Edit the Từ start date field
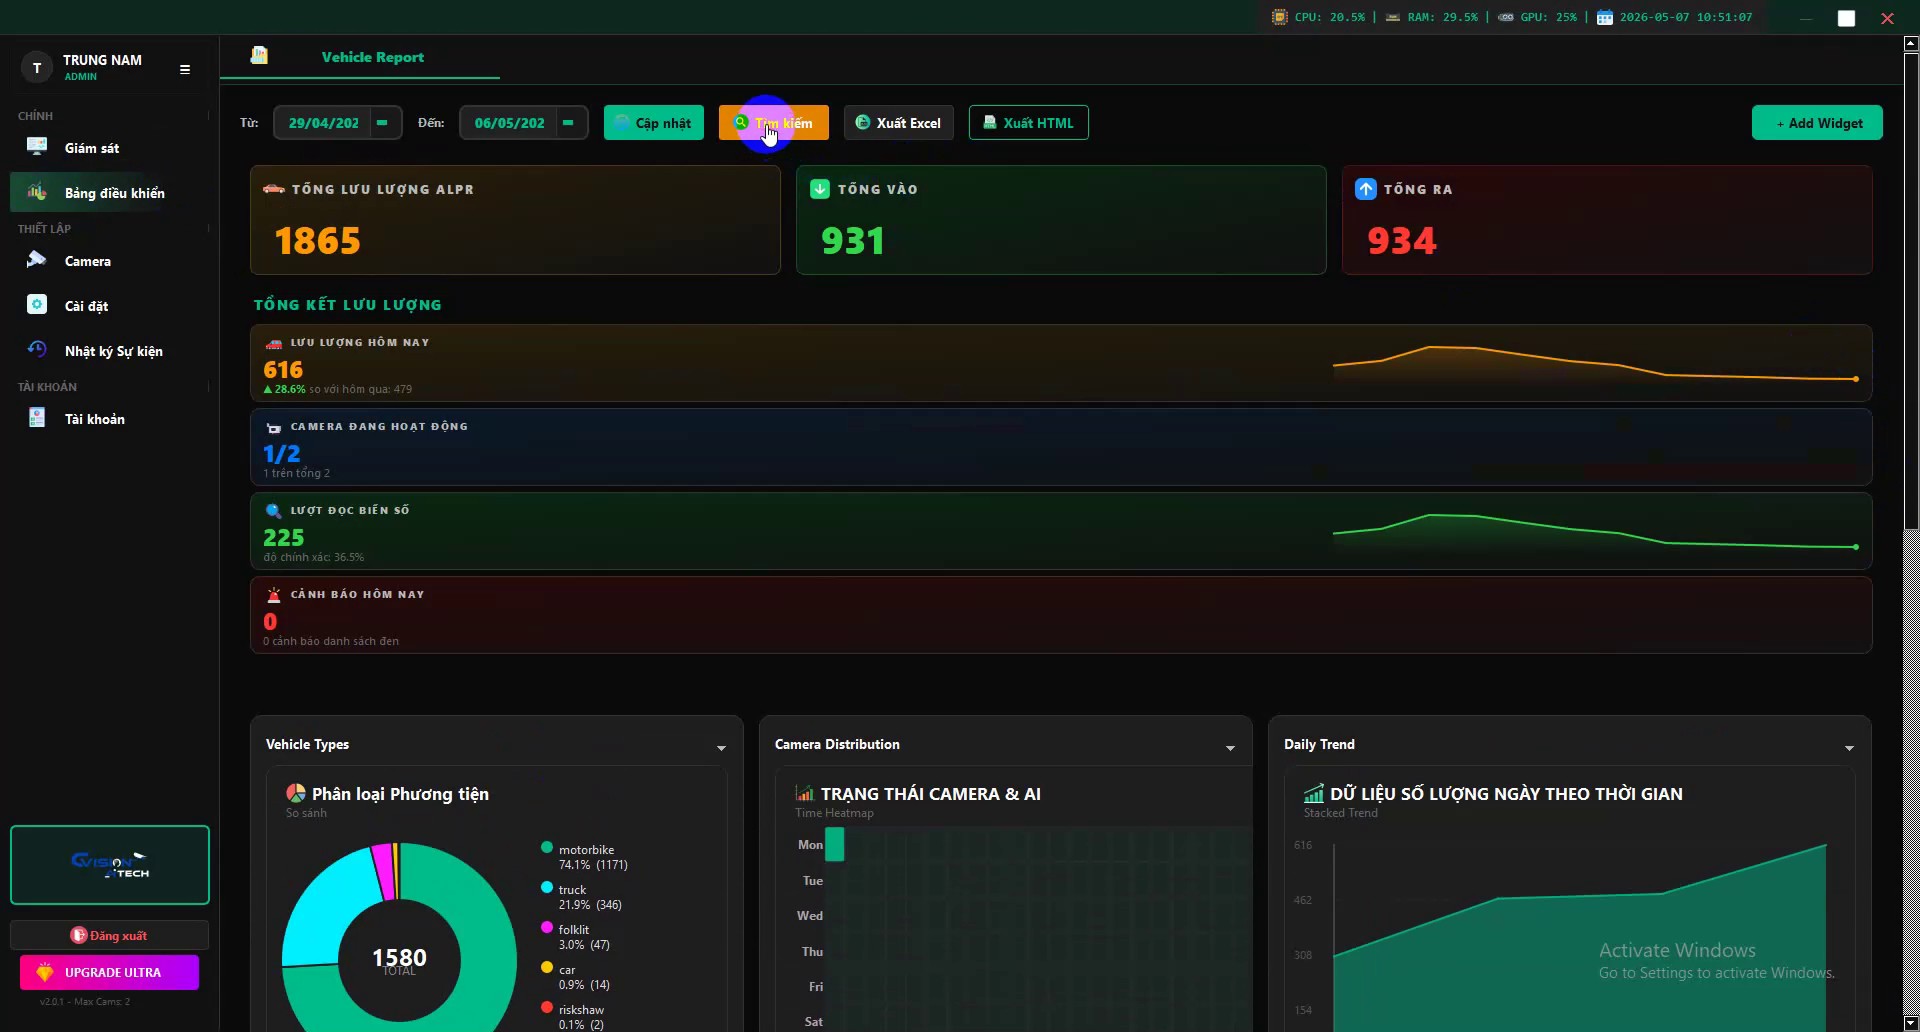Viewport: 1920px width, 1032px height. (x=323, y=123)
